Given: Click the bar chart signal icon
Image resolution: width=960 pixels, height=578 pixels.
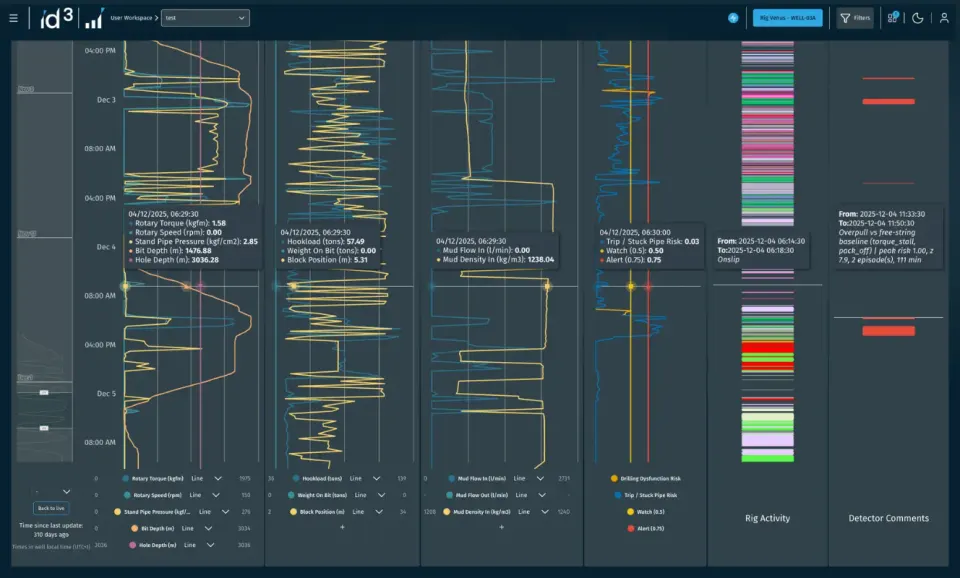Looking at the screenshot, I should click(94, 19).
